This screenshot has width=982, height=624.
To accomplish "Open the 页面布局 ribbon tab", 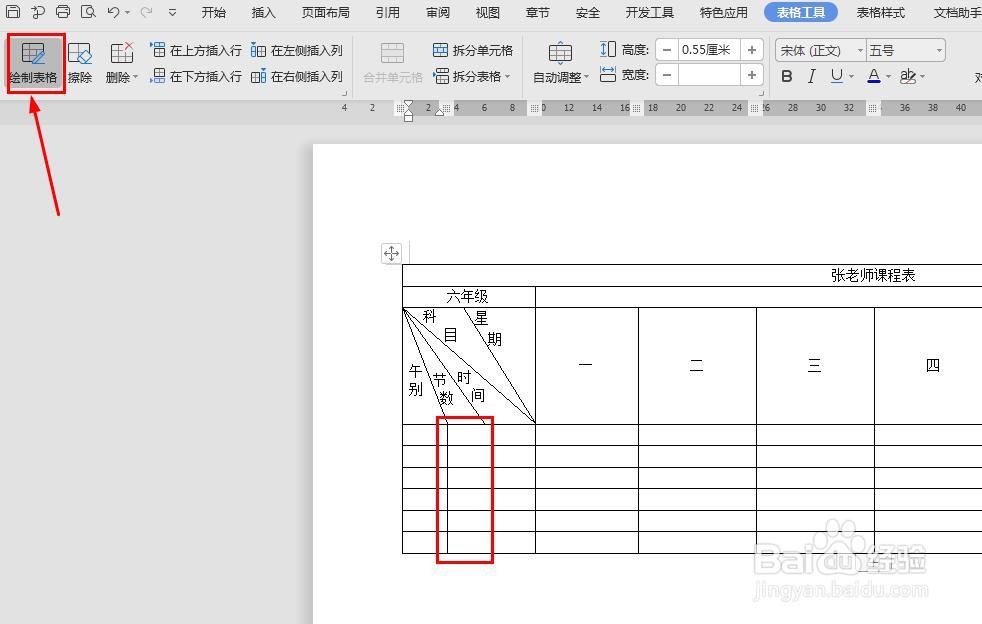I will [x=325, y=12].
